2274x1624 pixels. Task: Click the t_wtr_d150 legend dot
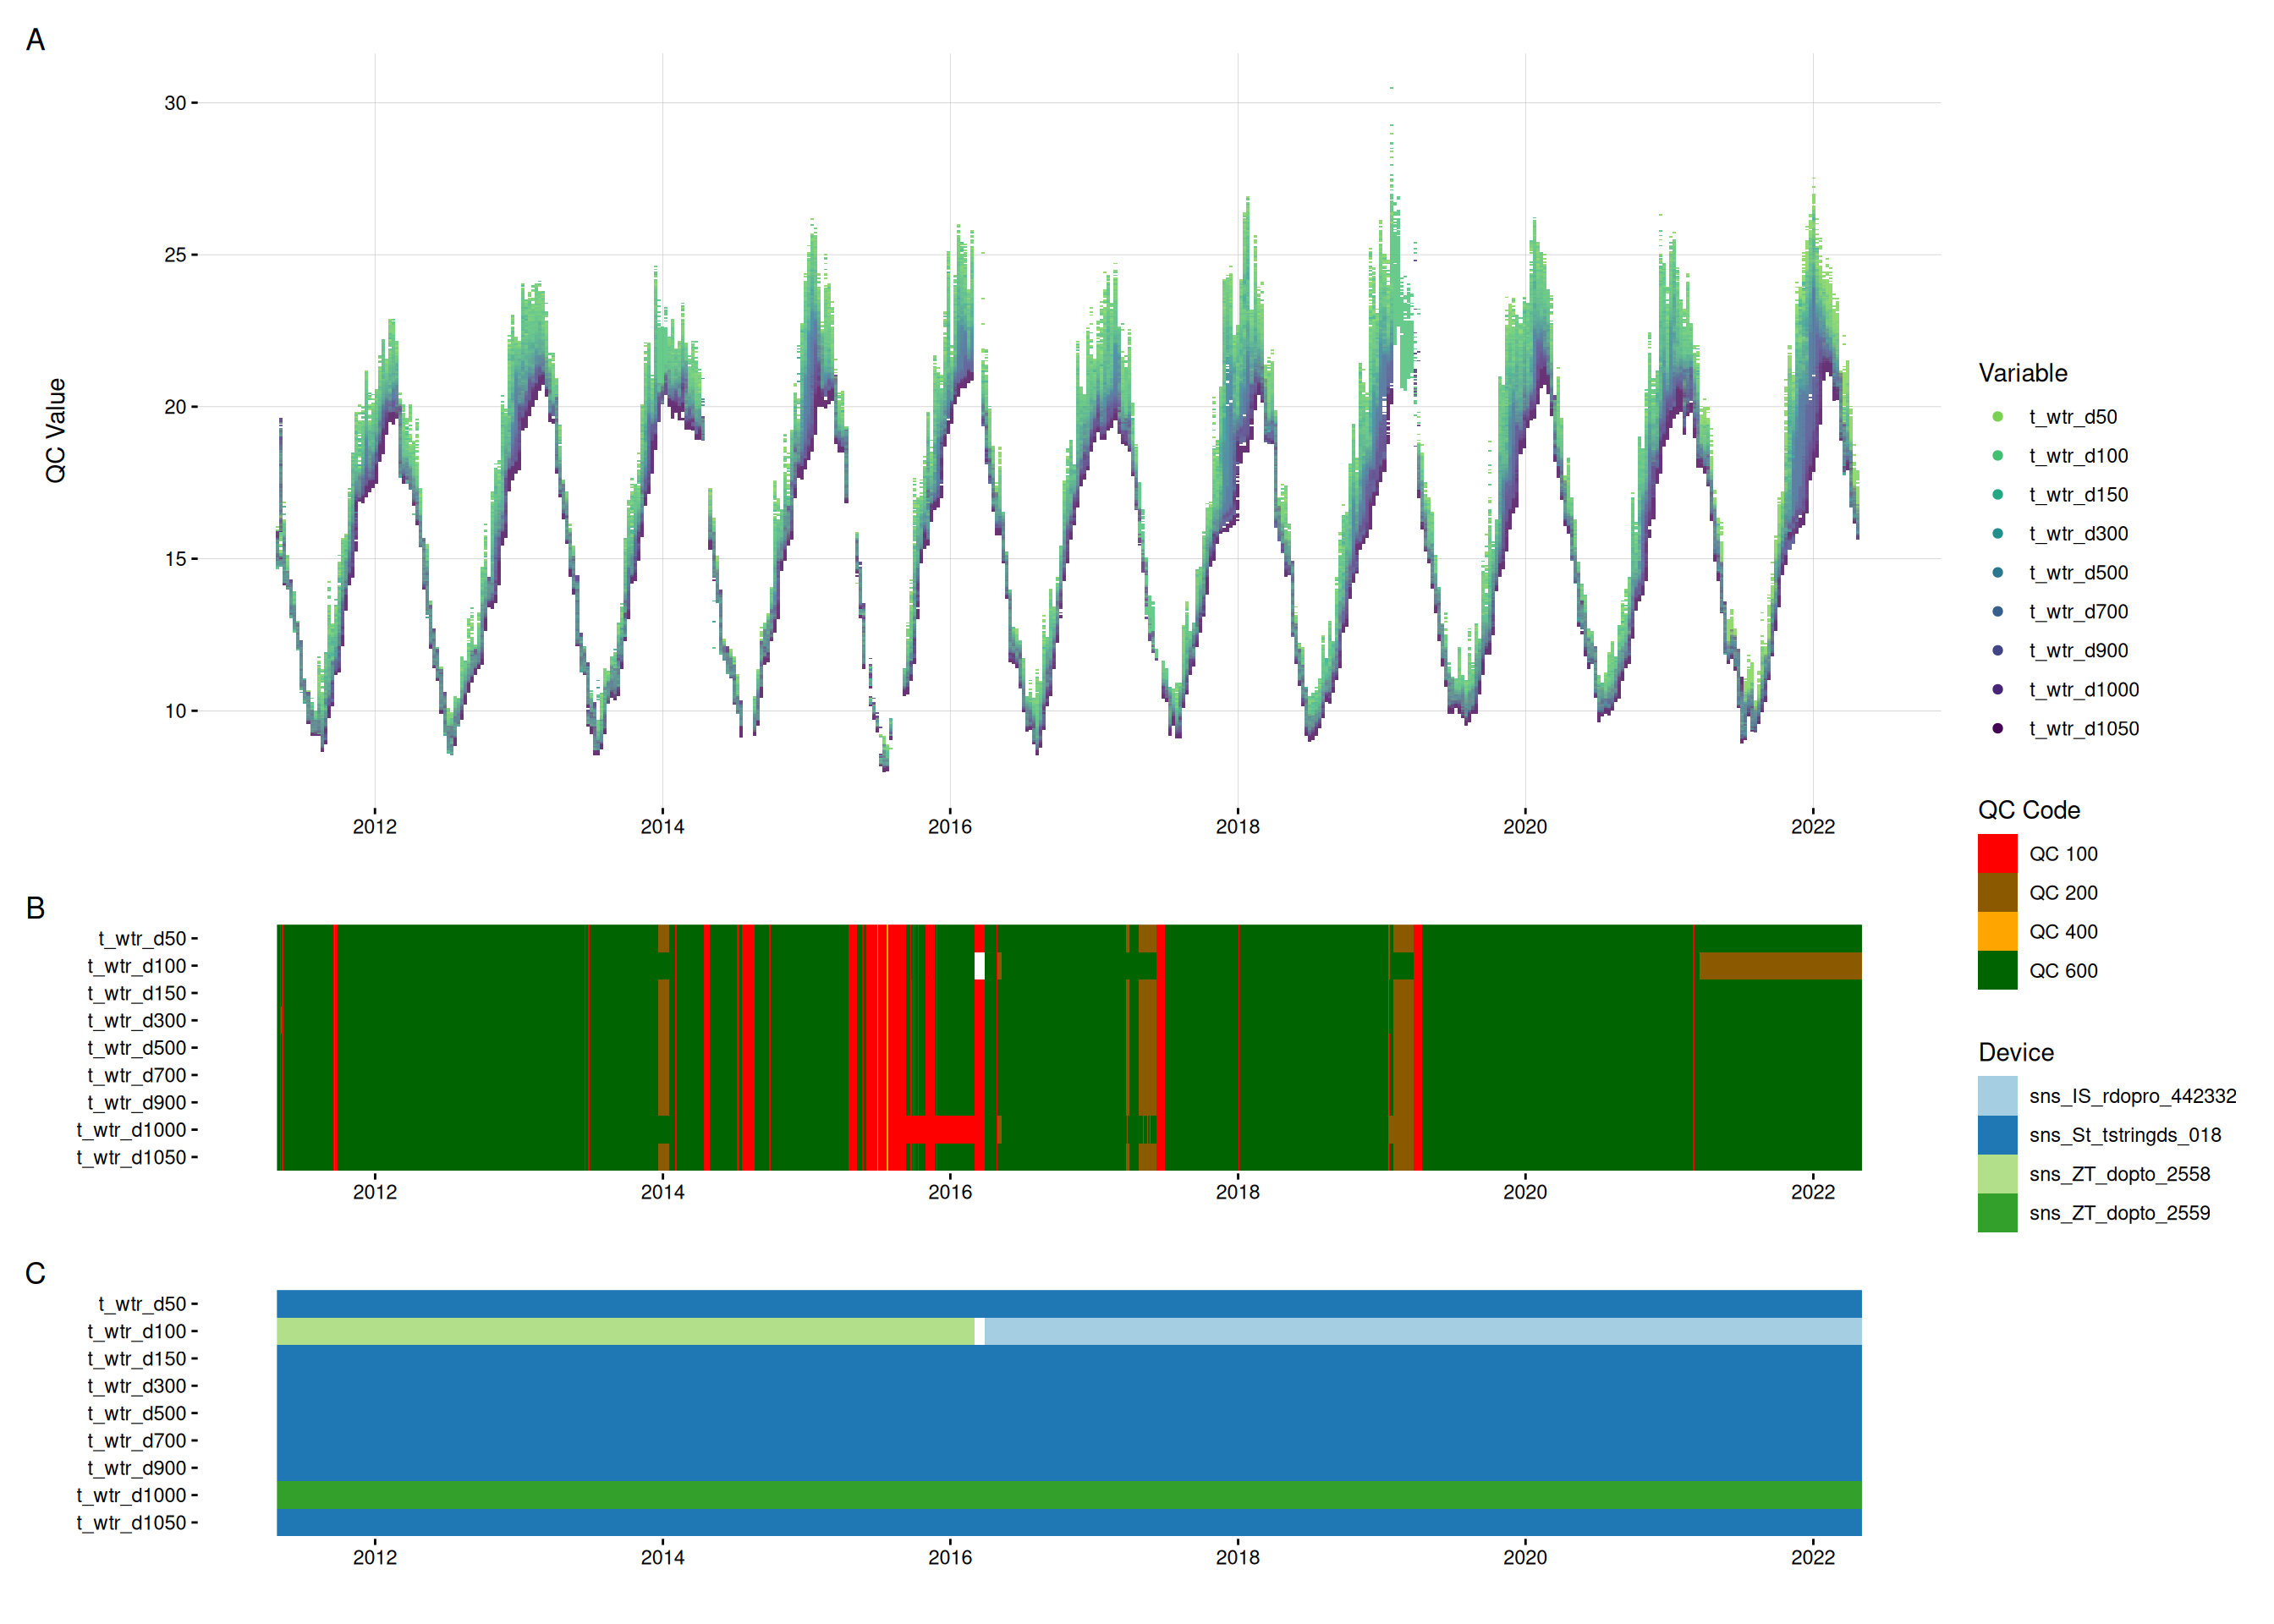click(1997, 495)
